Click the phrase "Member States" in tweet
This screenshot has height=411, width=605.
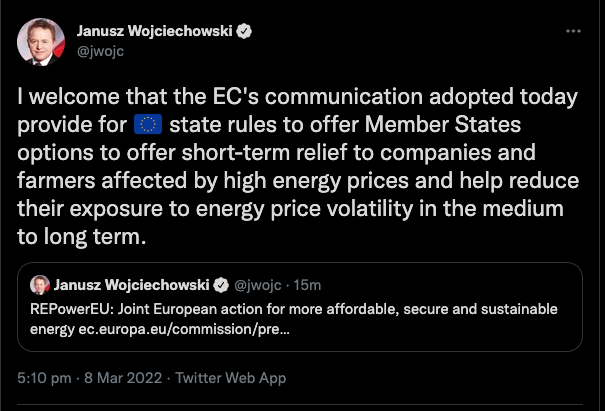tap(443, 124)
